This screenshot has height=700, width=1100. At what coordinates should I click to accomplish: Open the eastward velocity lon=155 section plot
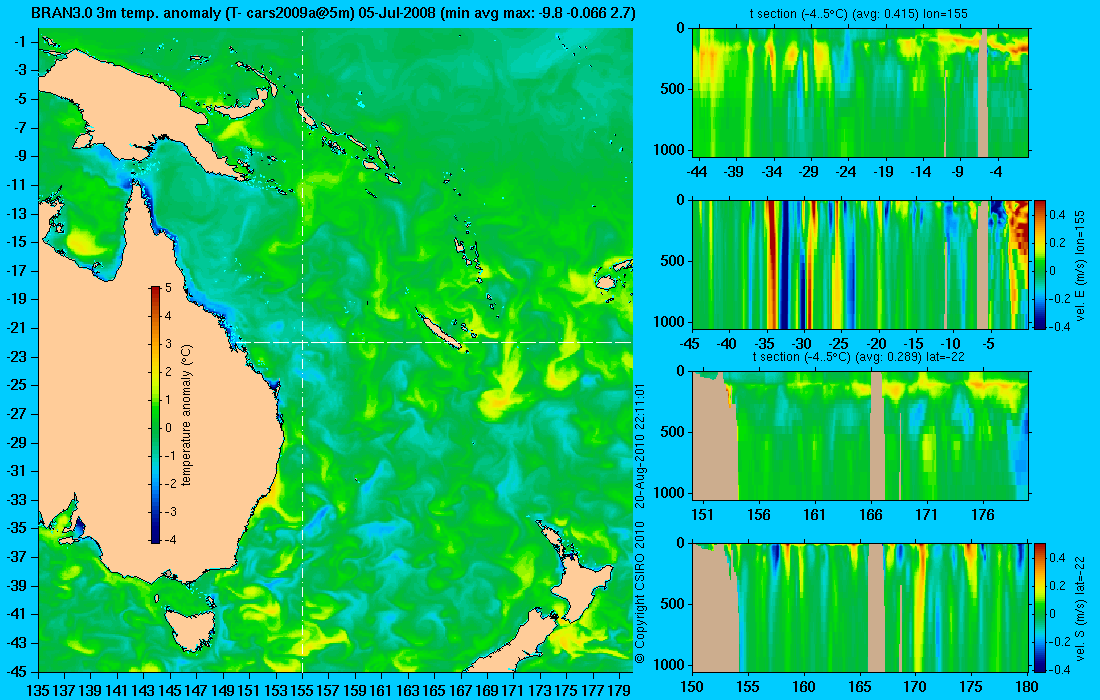tap(861, 264)
